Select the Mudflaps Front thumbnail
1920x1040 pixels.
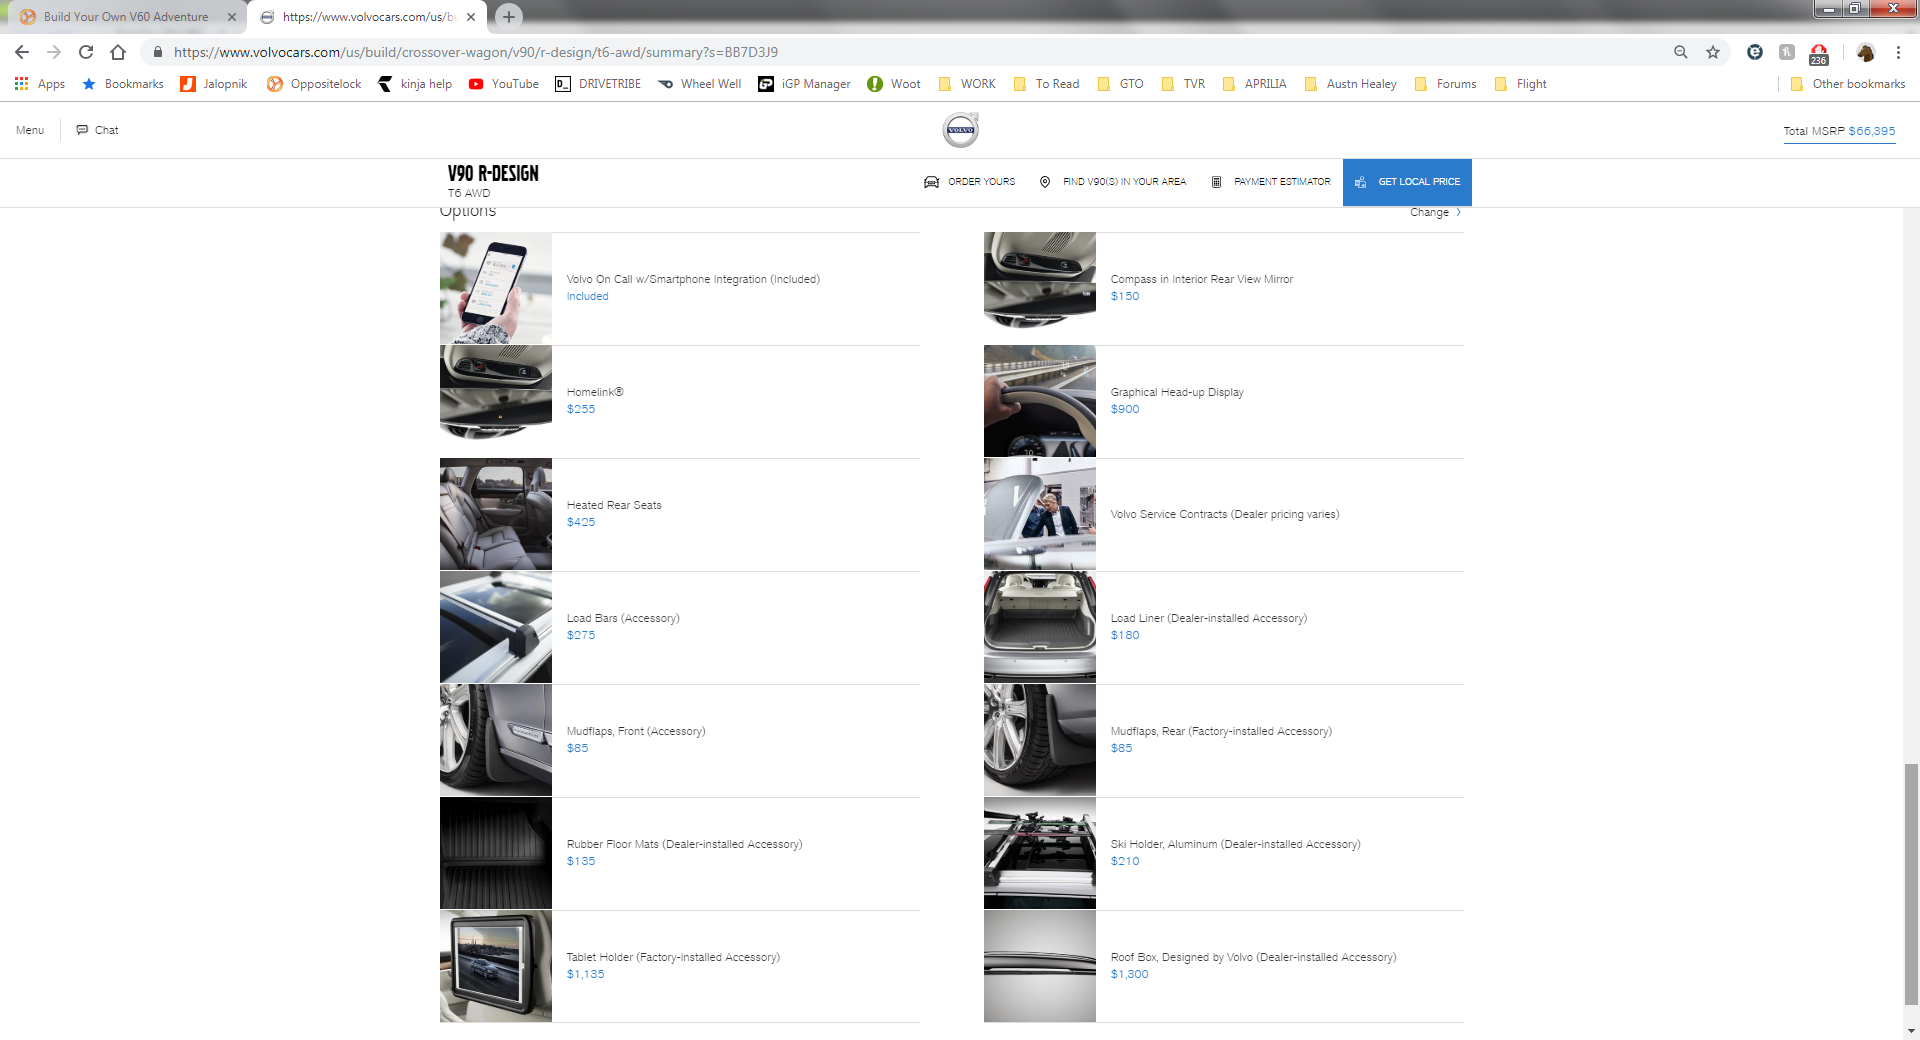pos(496,740)
